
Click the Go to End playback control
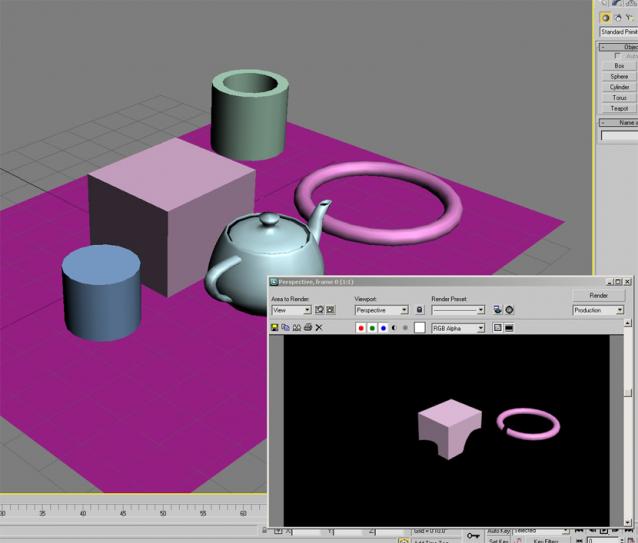(x=629, y=531)
